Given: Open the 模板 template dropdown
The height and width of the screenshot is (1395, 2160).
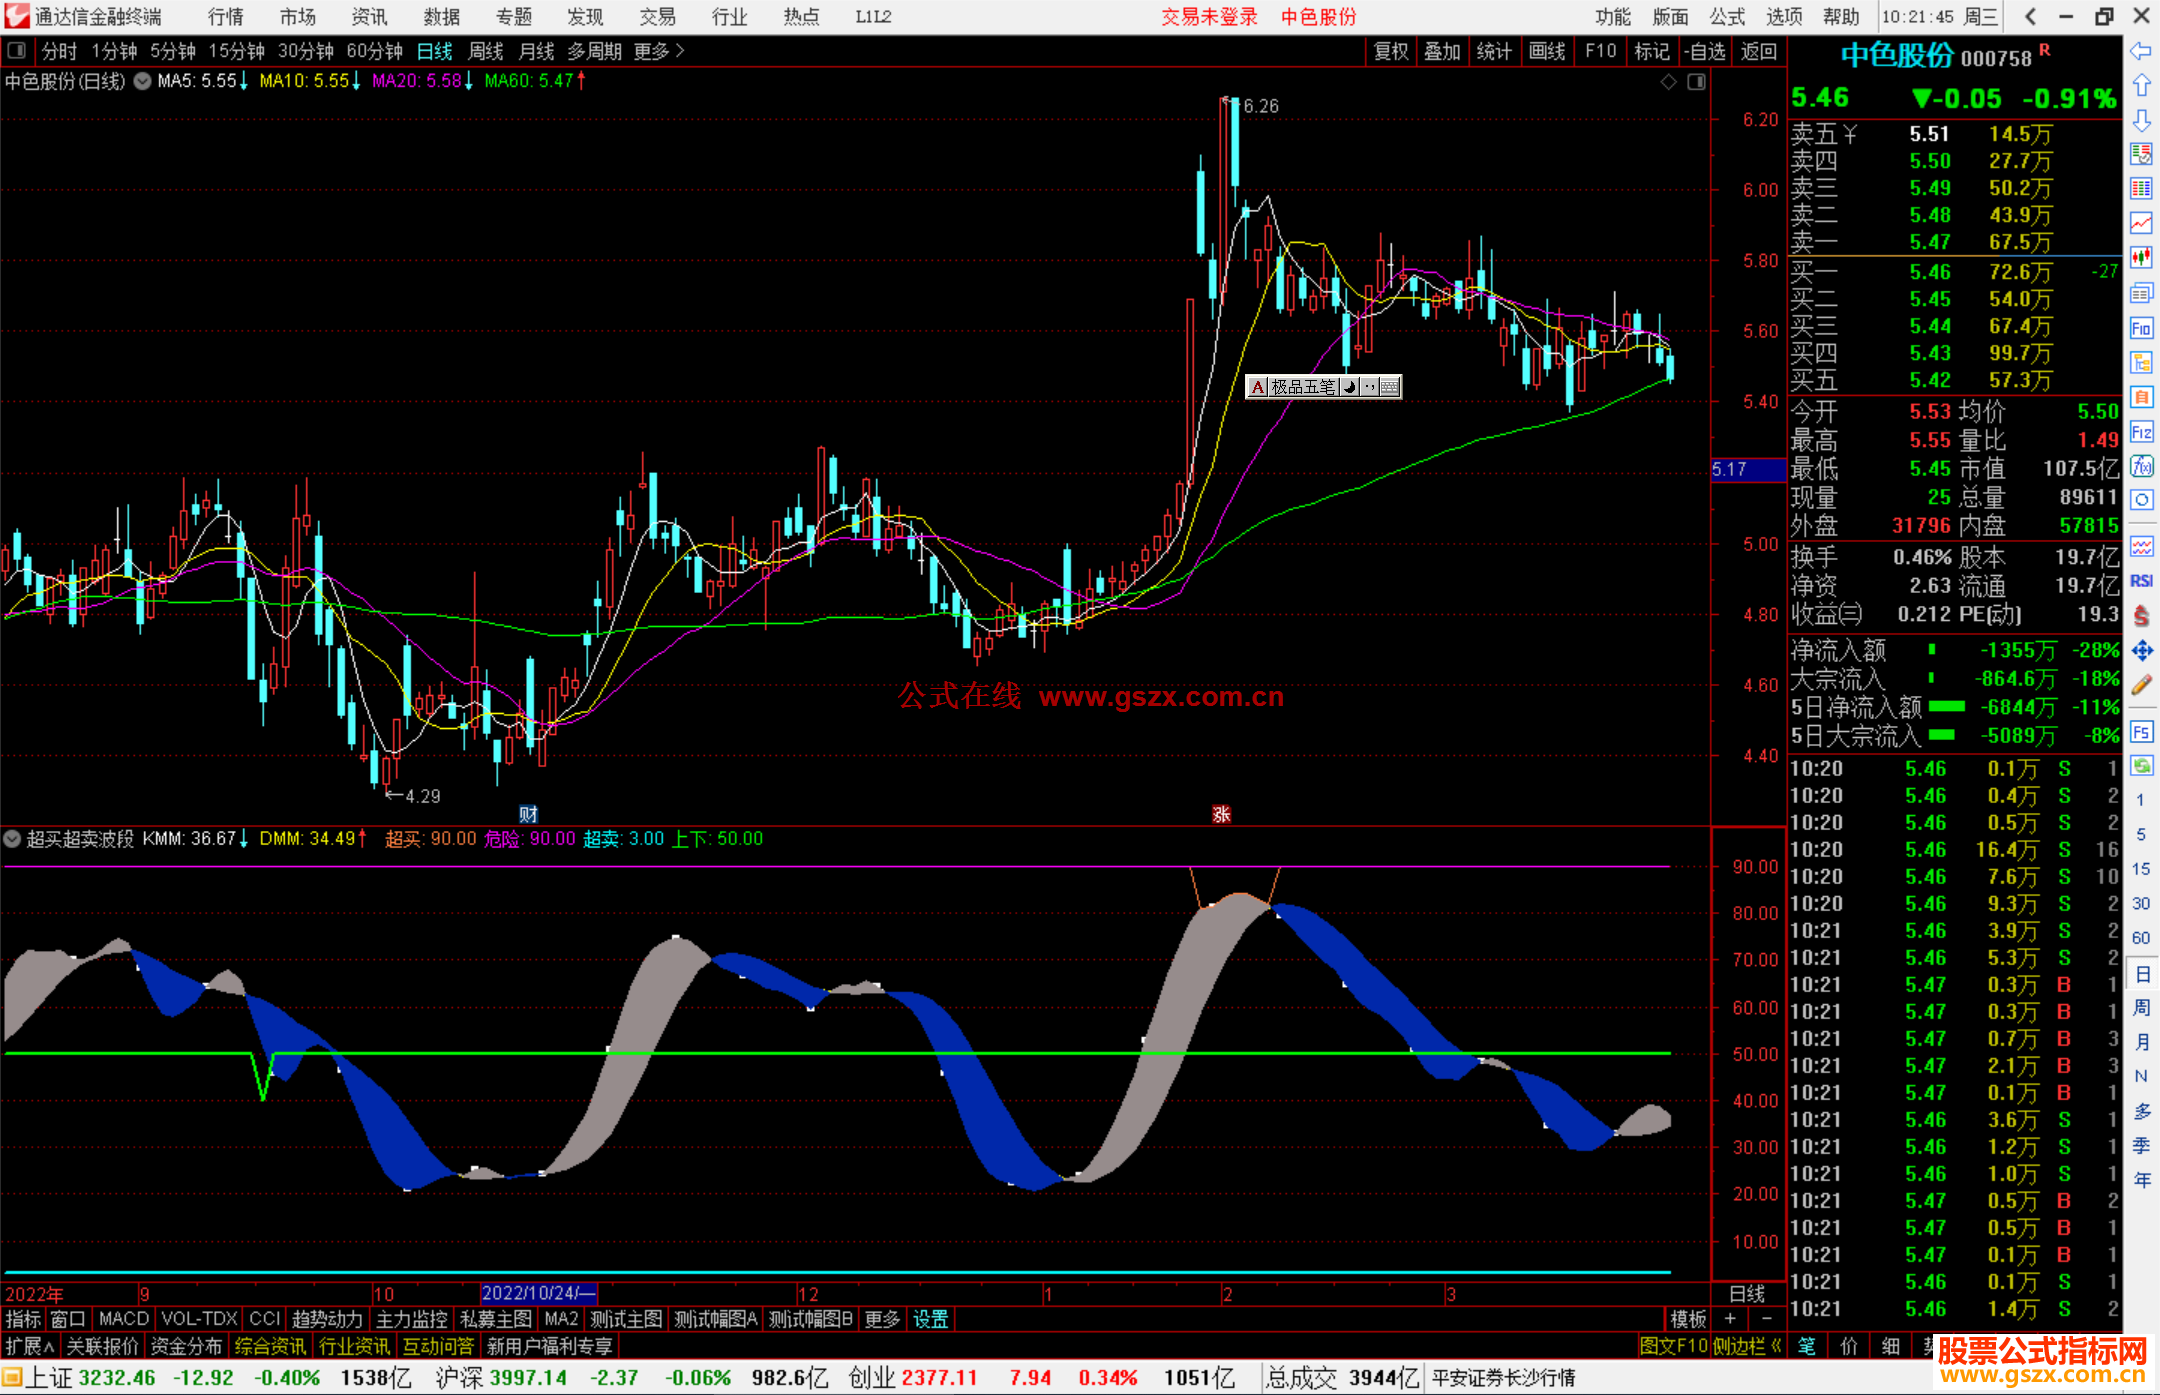Looking at the screenshot, I should (1688, 1319).
